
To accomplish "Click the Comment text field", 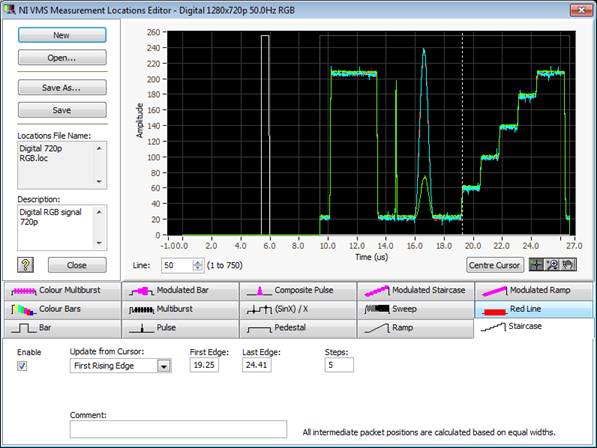I will (178, 429).
